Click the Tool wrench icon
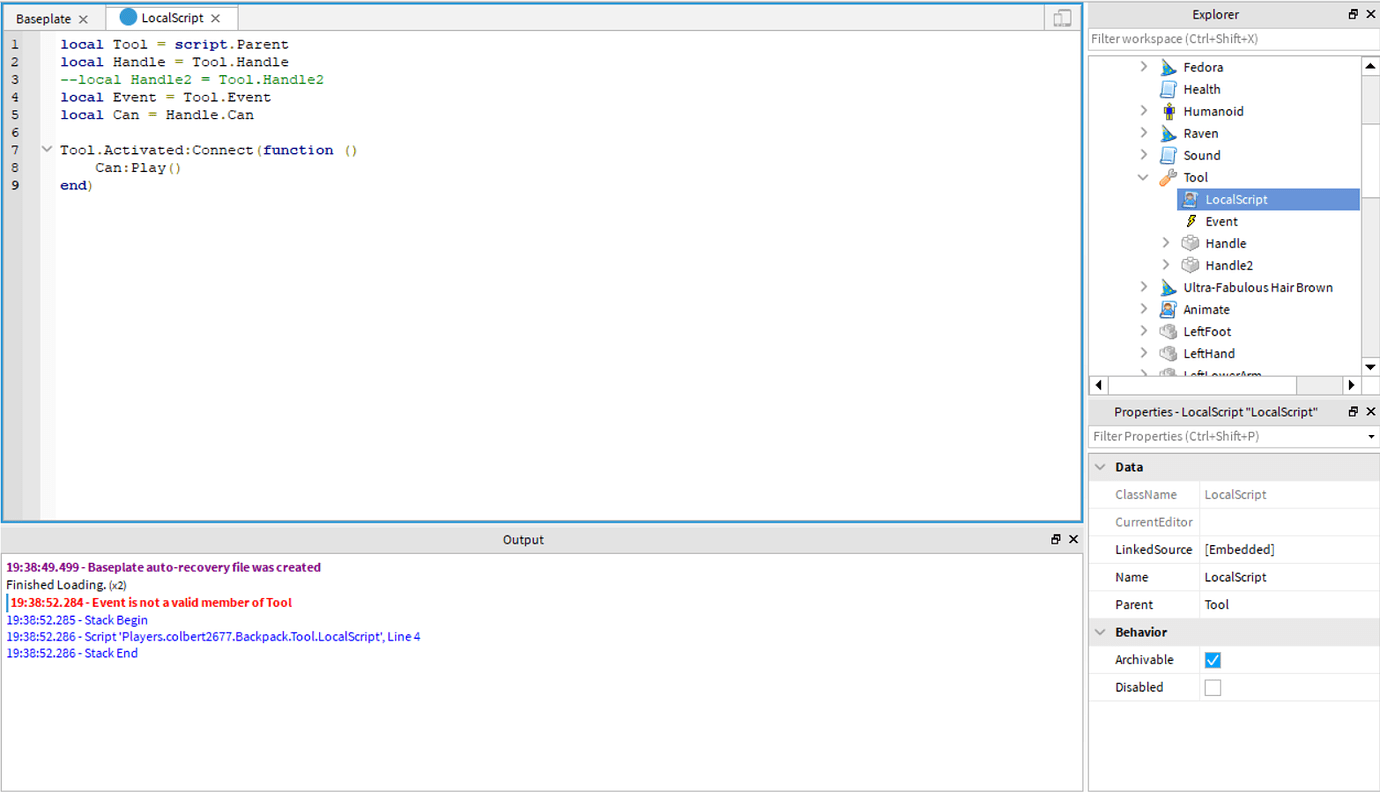 pos(1168,177)
